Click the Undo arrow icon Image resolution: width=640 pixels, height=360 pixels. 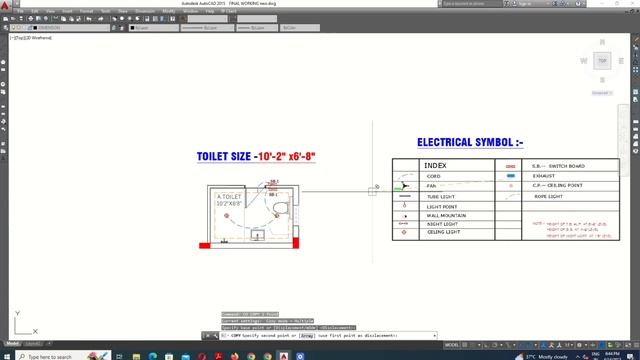(89, 19)
